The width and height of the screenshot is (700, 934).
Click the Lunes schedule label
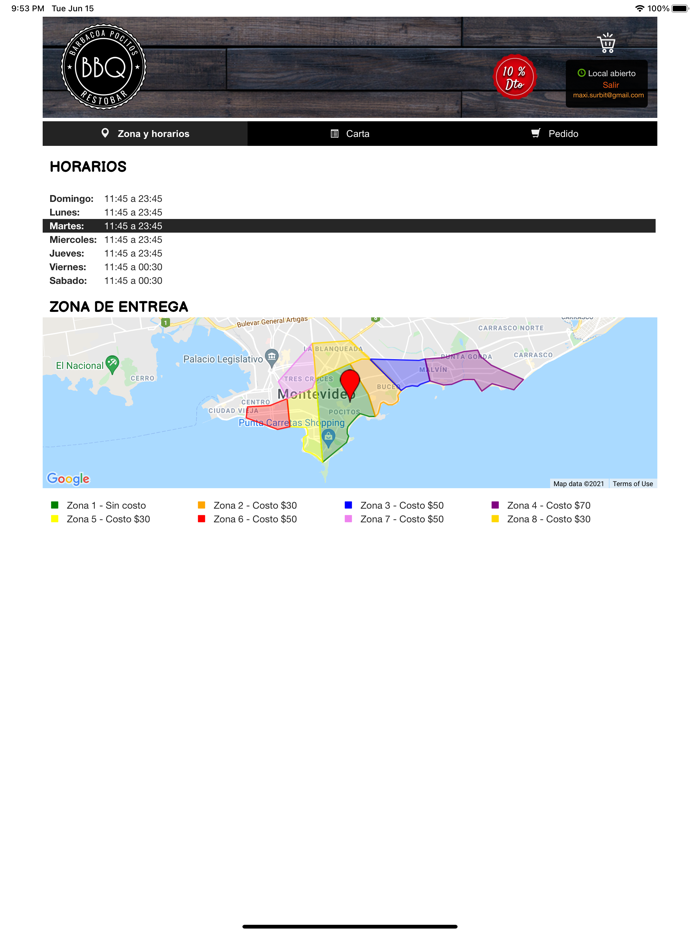pos(64,212)
